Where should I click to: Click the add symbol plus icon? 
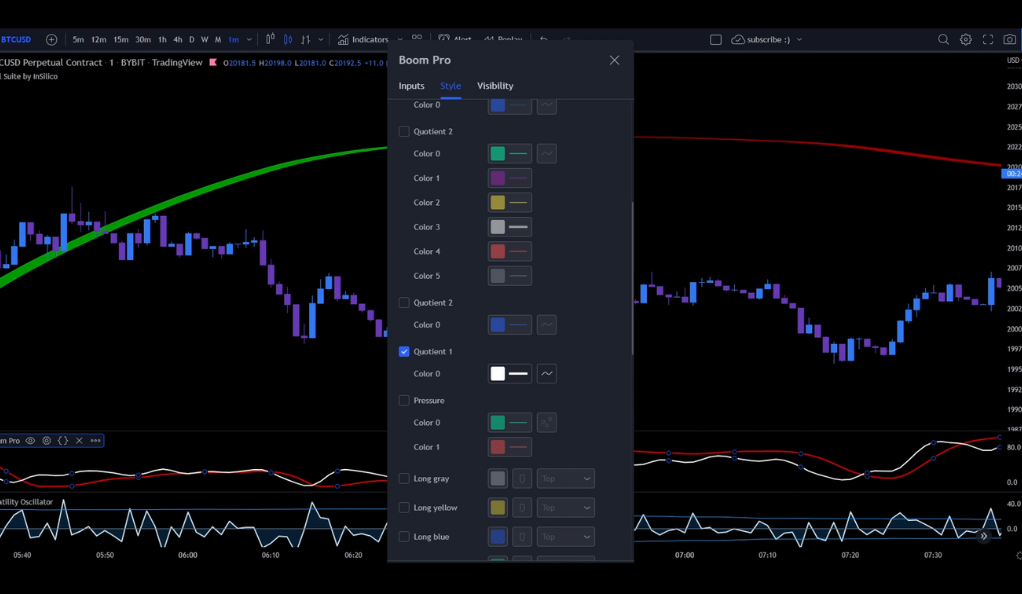(x=52, y=40)
